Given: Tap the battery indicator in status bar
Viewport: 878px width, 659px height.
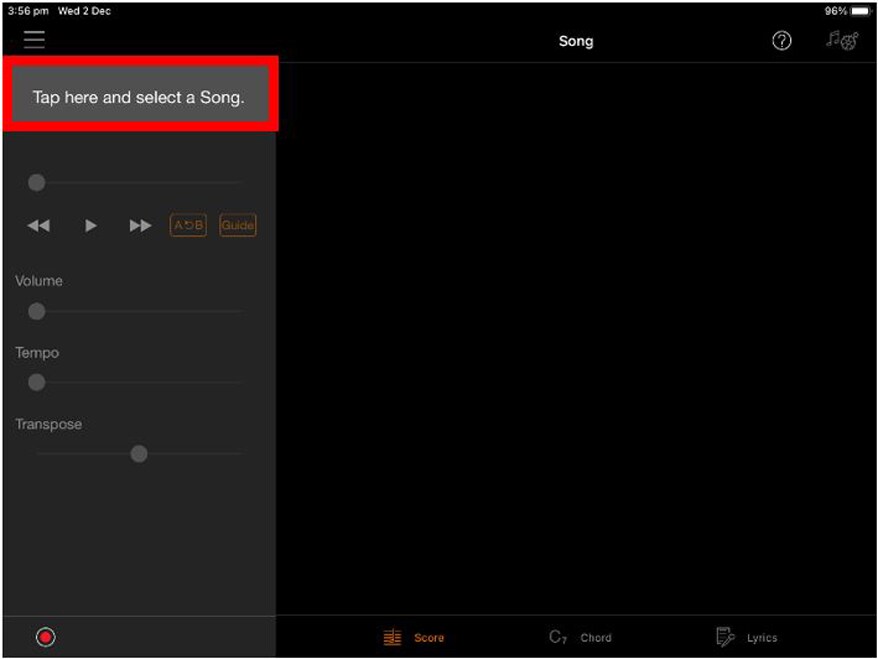Looking at the screenshot, I should (860, 11).
